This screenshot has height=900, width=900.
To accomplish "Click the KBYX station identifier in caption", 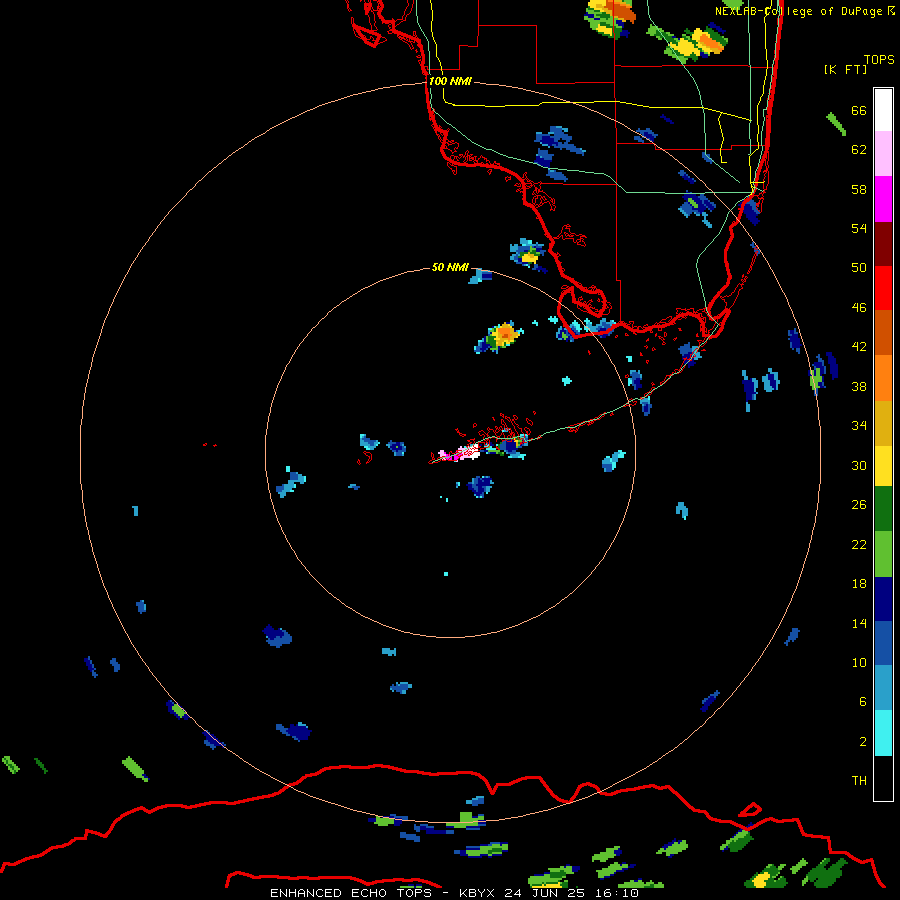I will pos(476,893).
